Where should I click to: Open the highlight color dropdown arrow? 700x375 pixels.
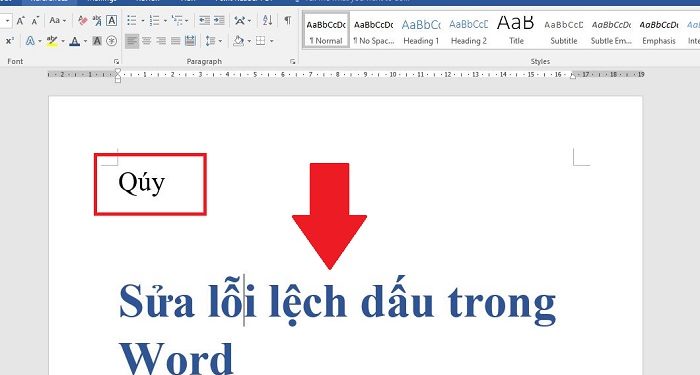[62, 42]
